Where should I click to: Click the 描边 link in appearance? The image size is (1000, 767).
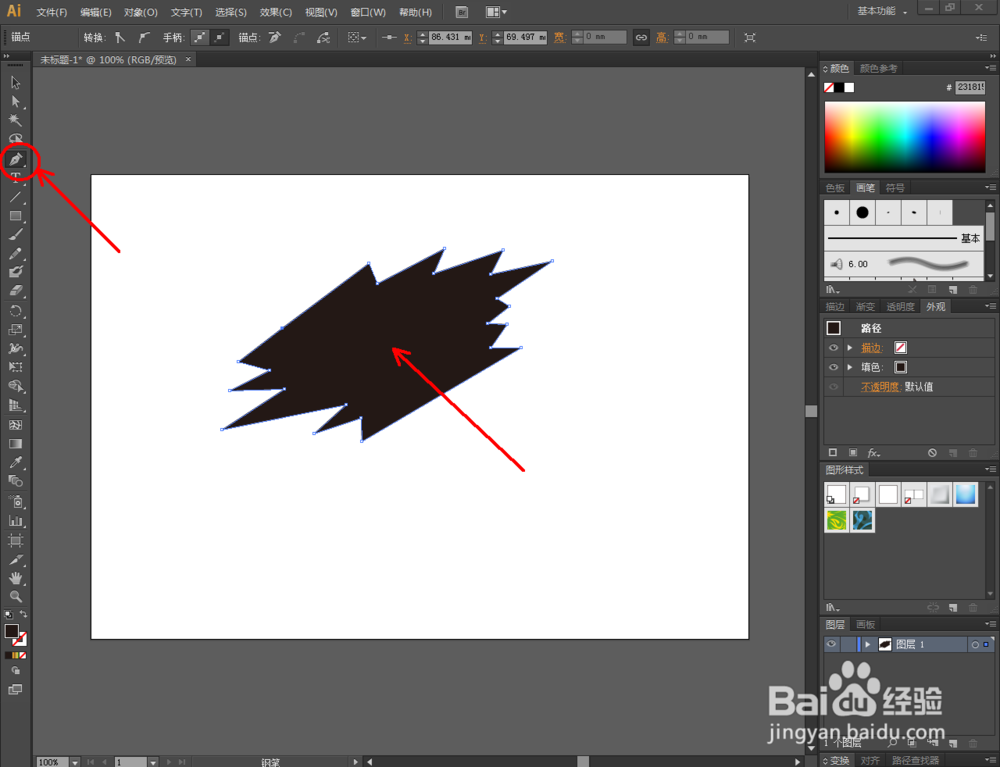tap(872, 347)
